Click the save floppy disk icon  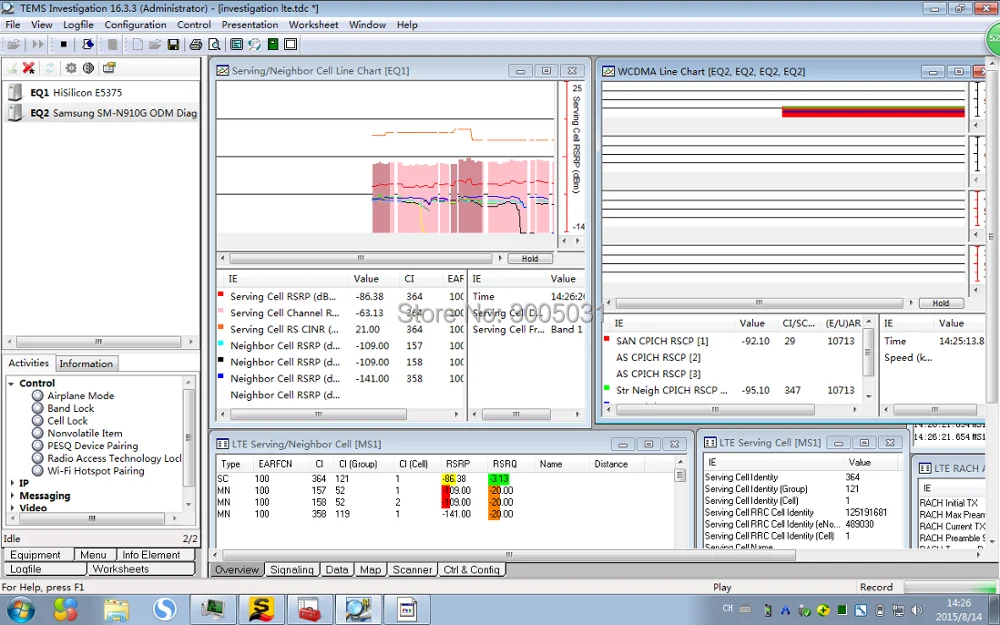pos(173,44)
